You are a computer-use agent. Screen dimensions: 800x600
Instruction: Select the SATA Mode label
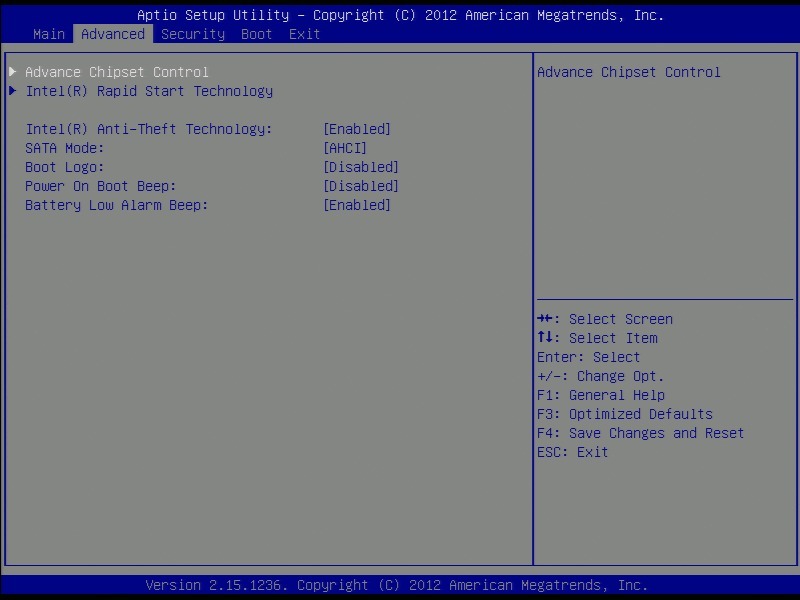point(65,148)
